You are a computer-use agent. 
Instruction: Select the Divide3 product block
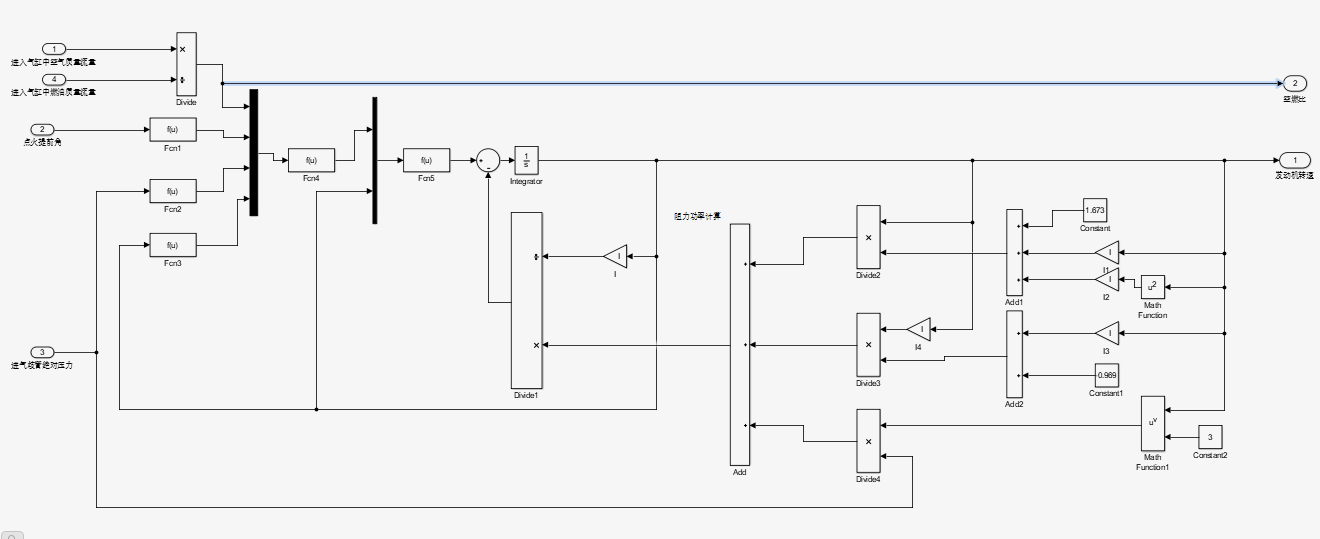(868, 344)
